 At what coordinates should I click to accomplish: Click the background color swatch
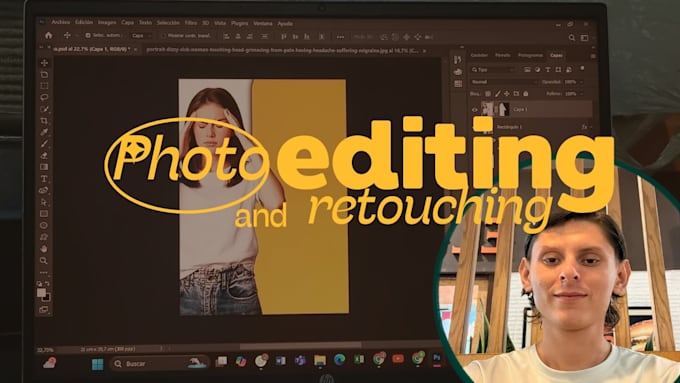(47, 298)
